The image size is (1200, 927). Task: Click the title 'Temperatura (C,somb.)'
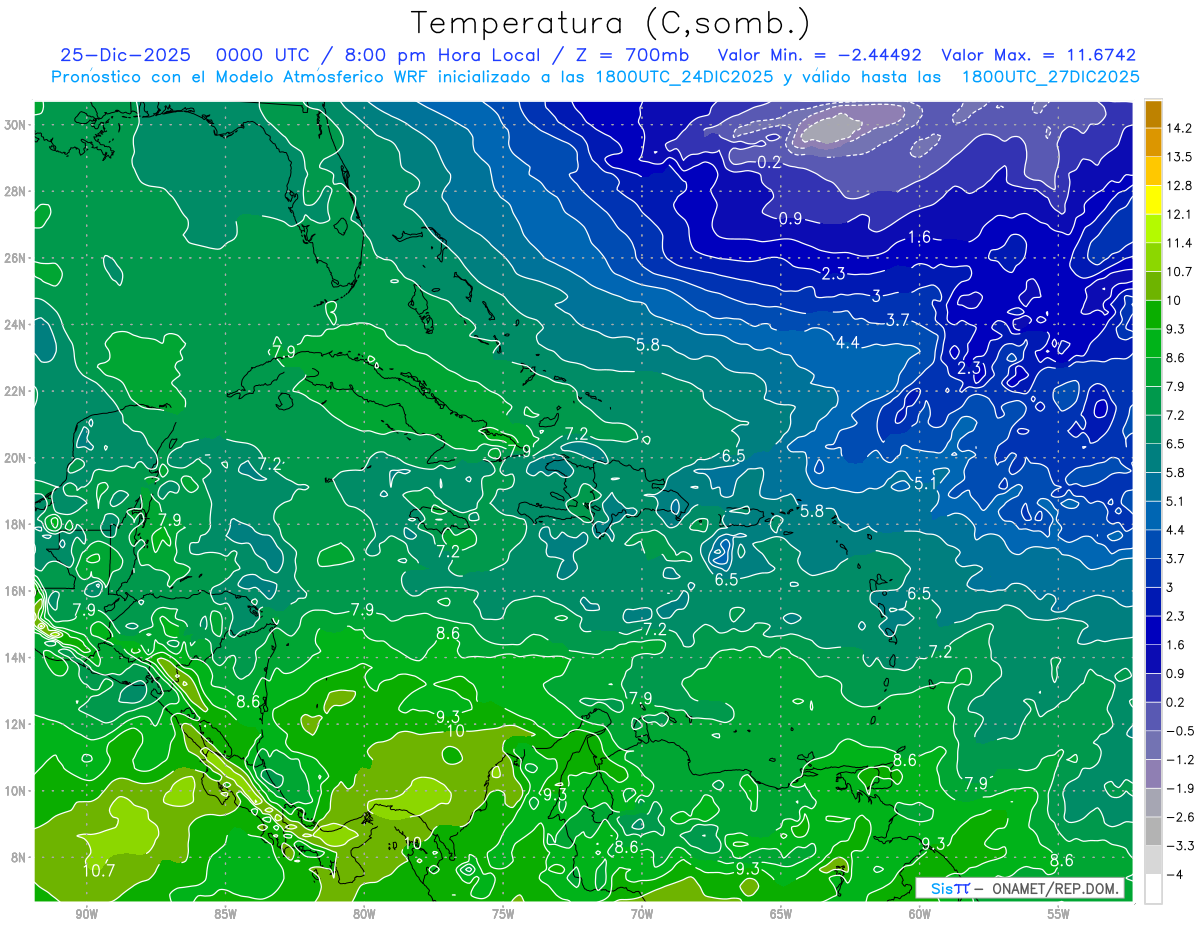(x=611, y=23)
